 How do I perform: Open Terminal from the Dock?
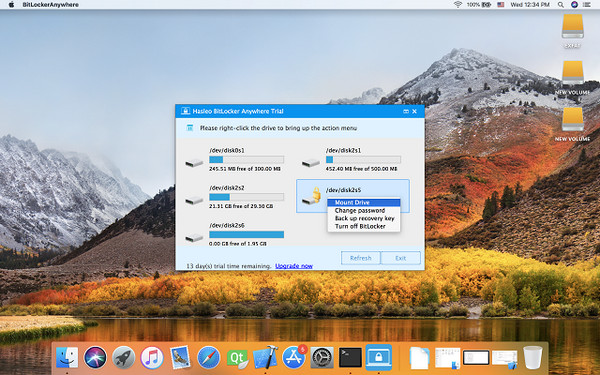point(350,357)
